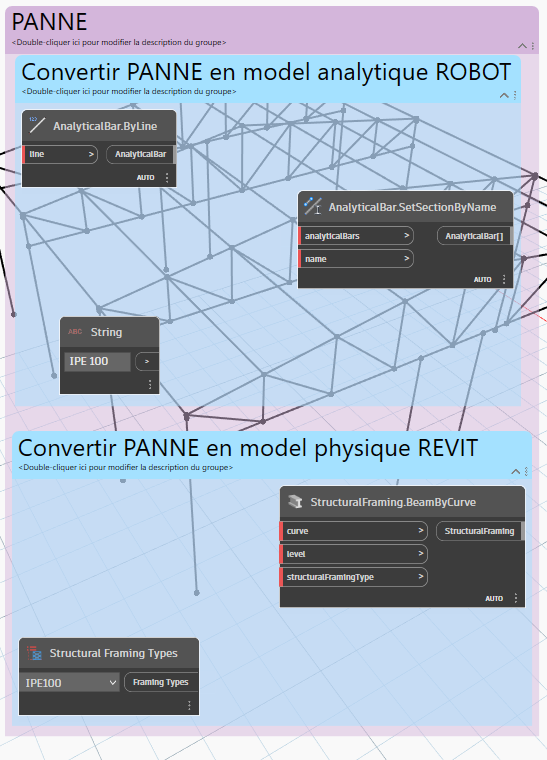Screen dimensions: 547x760
Task: Open the AnalyticalBar.ByLine node options menu dots
Action: (167, 178)
